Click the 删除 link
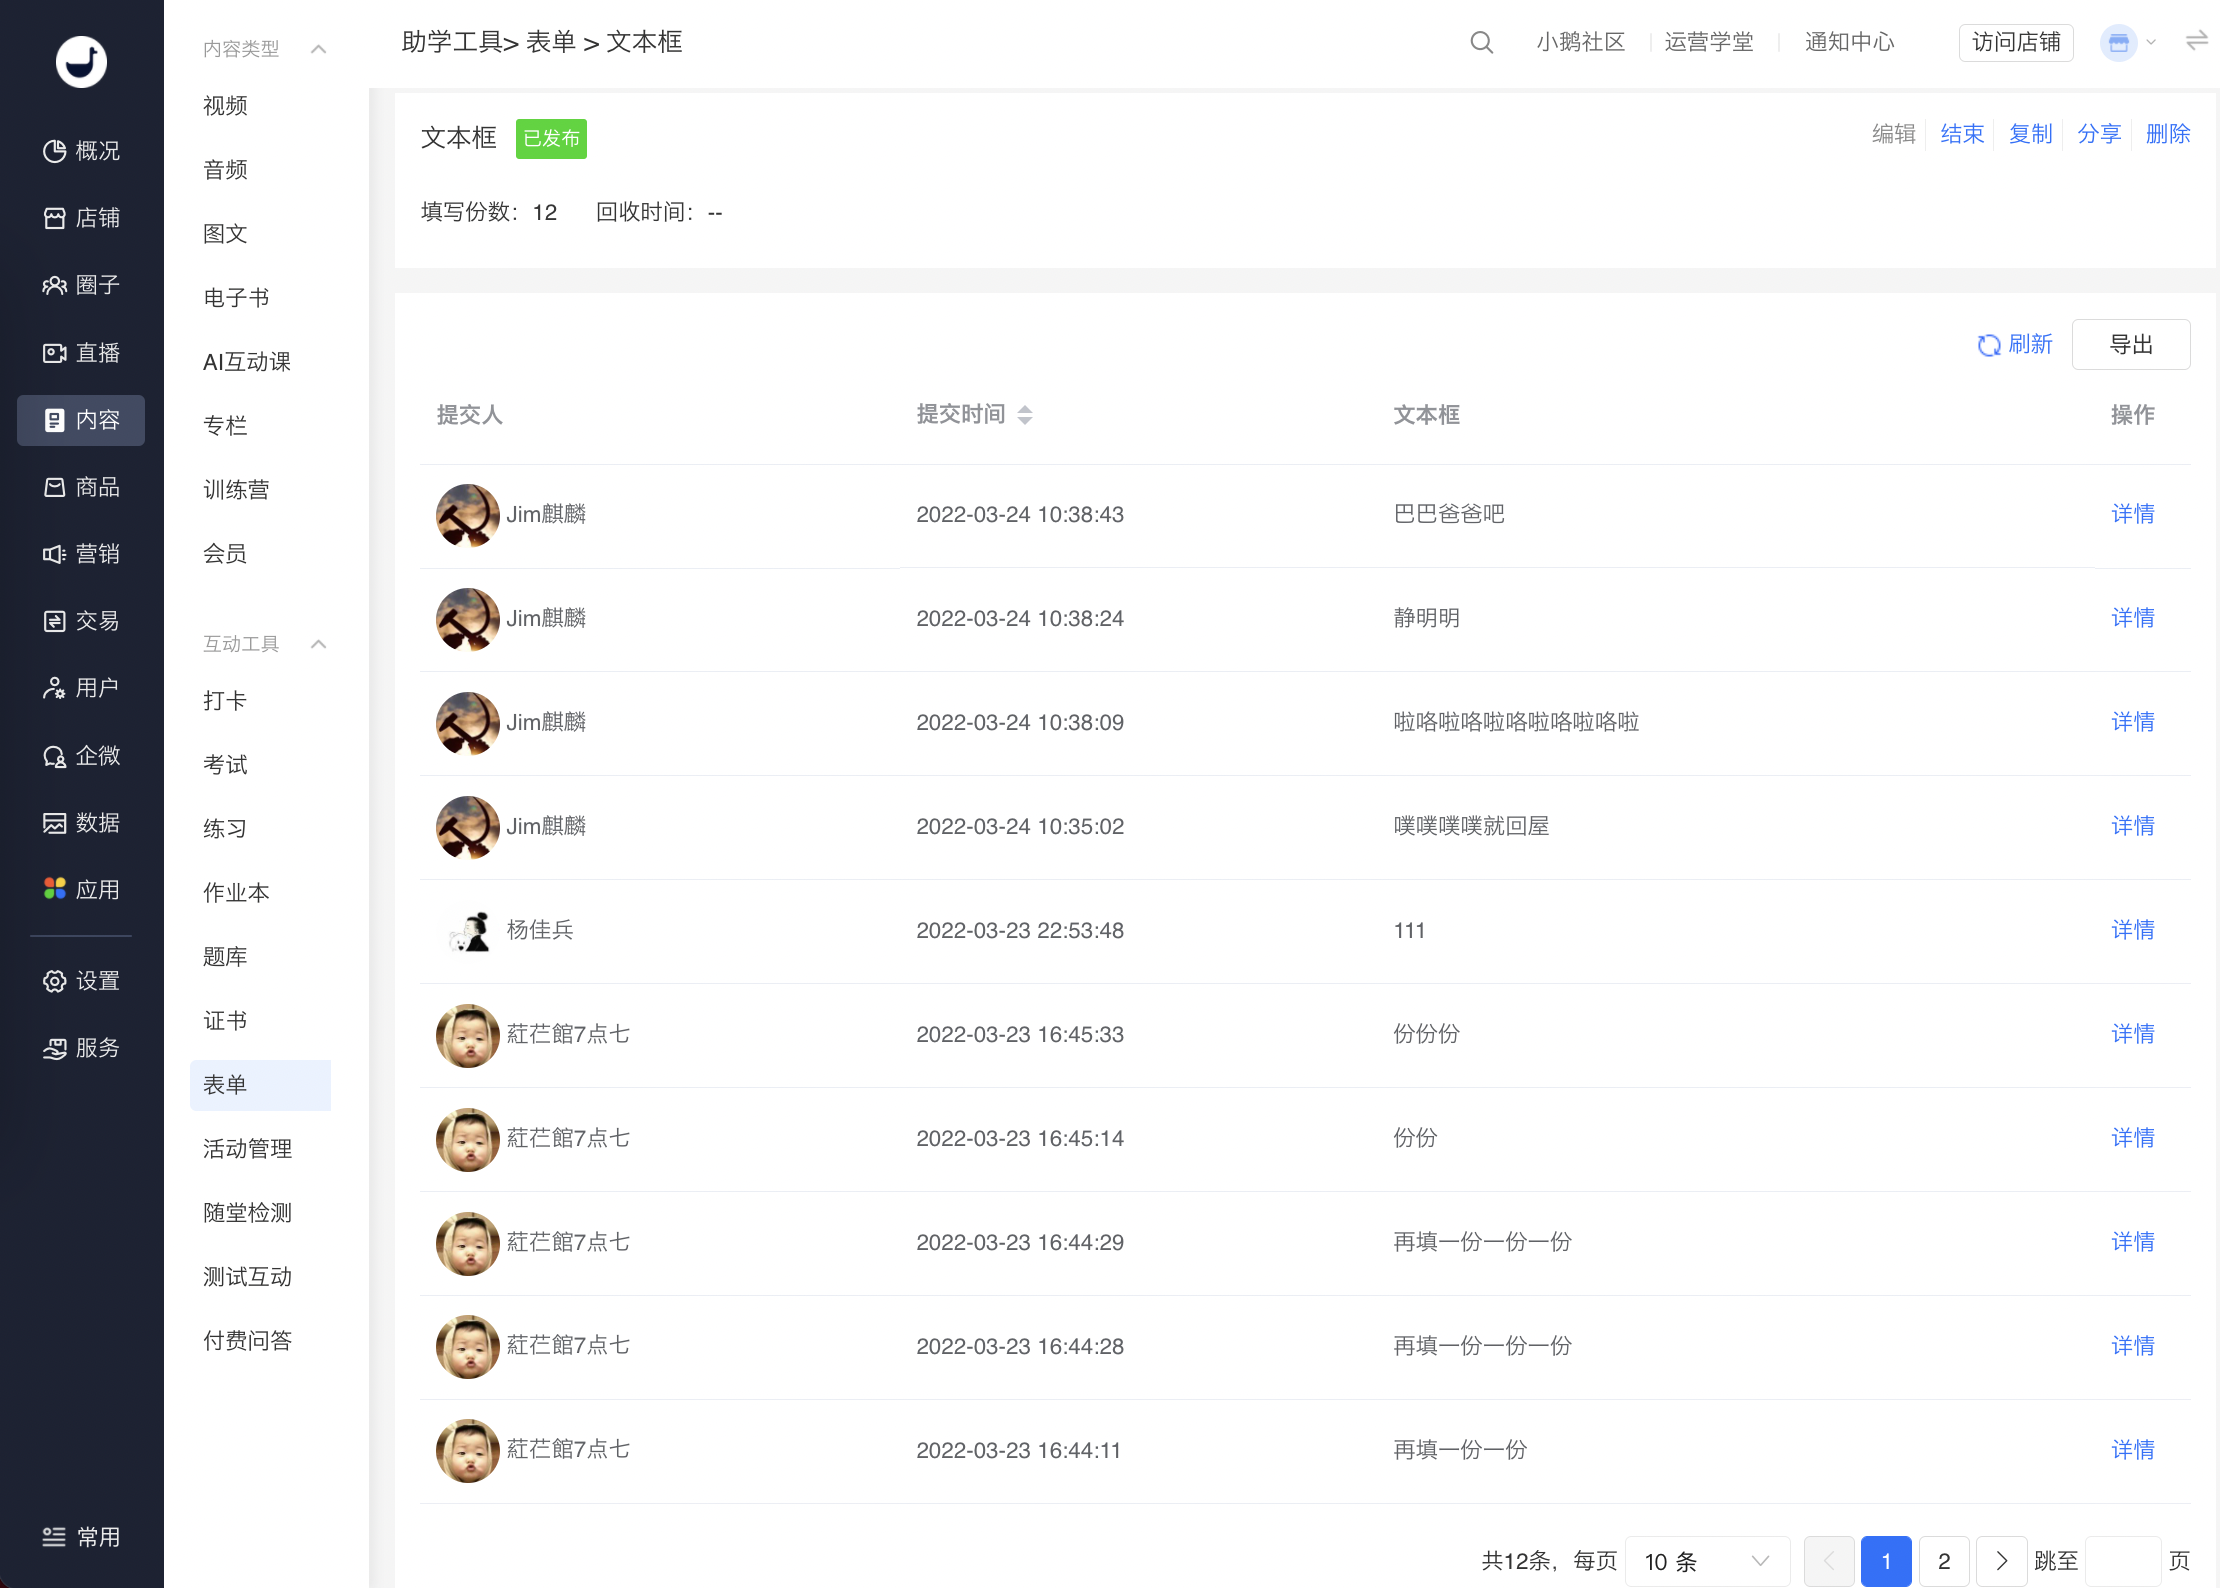2220x1588 pixels. pos(2168,134)
